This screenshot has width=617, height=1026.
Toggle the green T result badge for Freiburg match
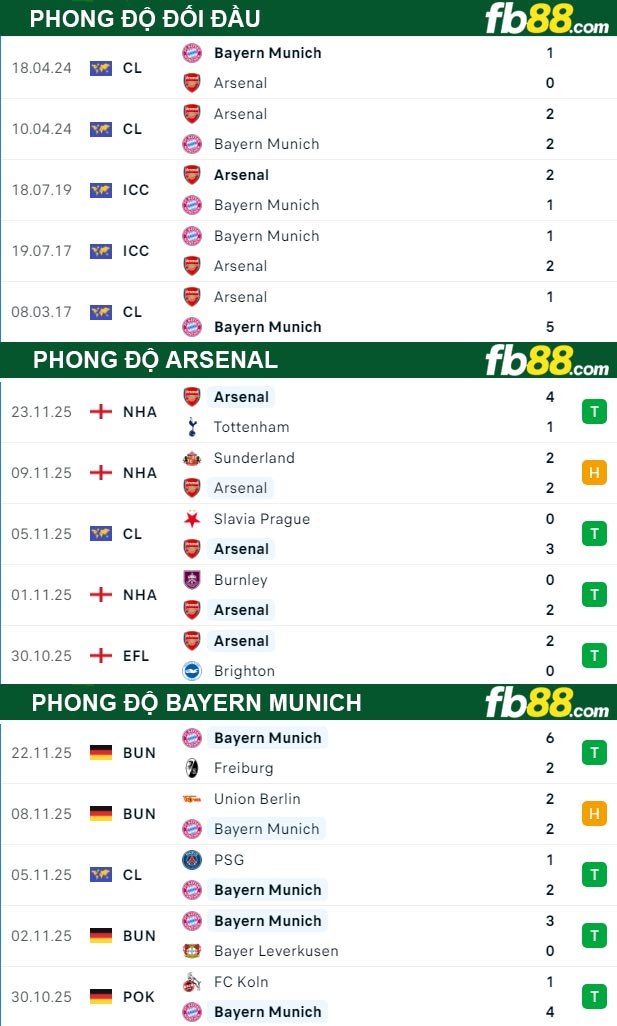coord(594,752)
